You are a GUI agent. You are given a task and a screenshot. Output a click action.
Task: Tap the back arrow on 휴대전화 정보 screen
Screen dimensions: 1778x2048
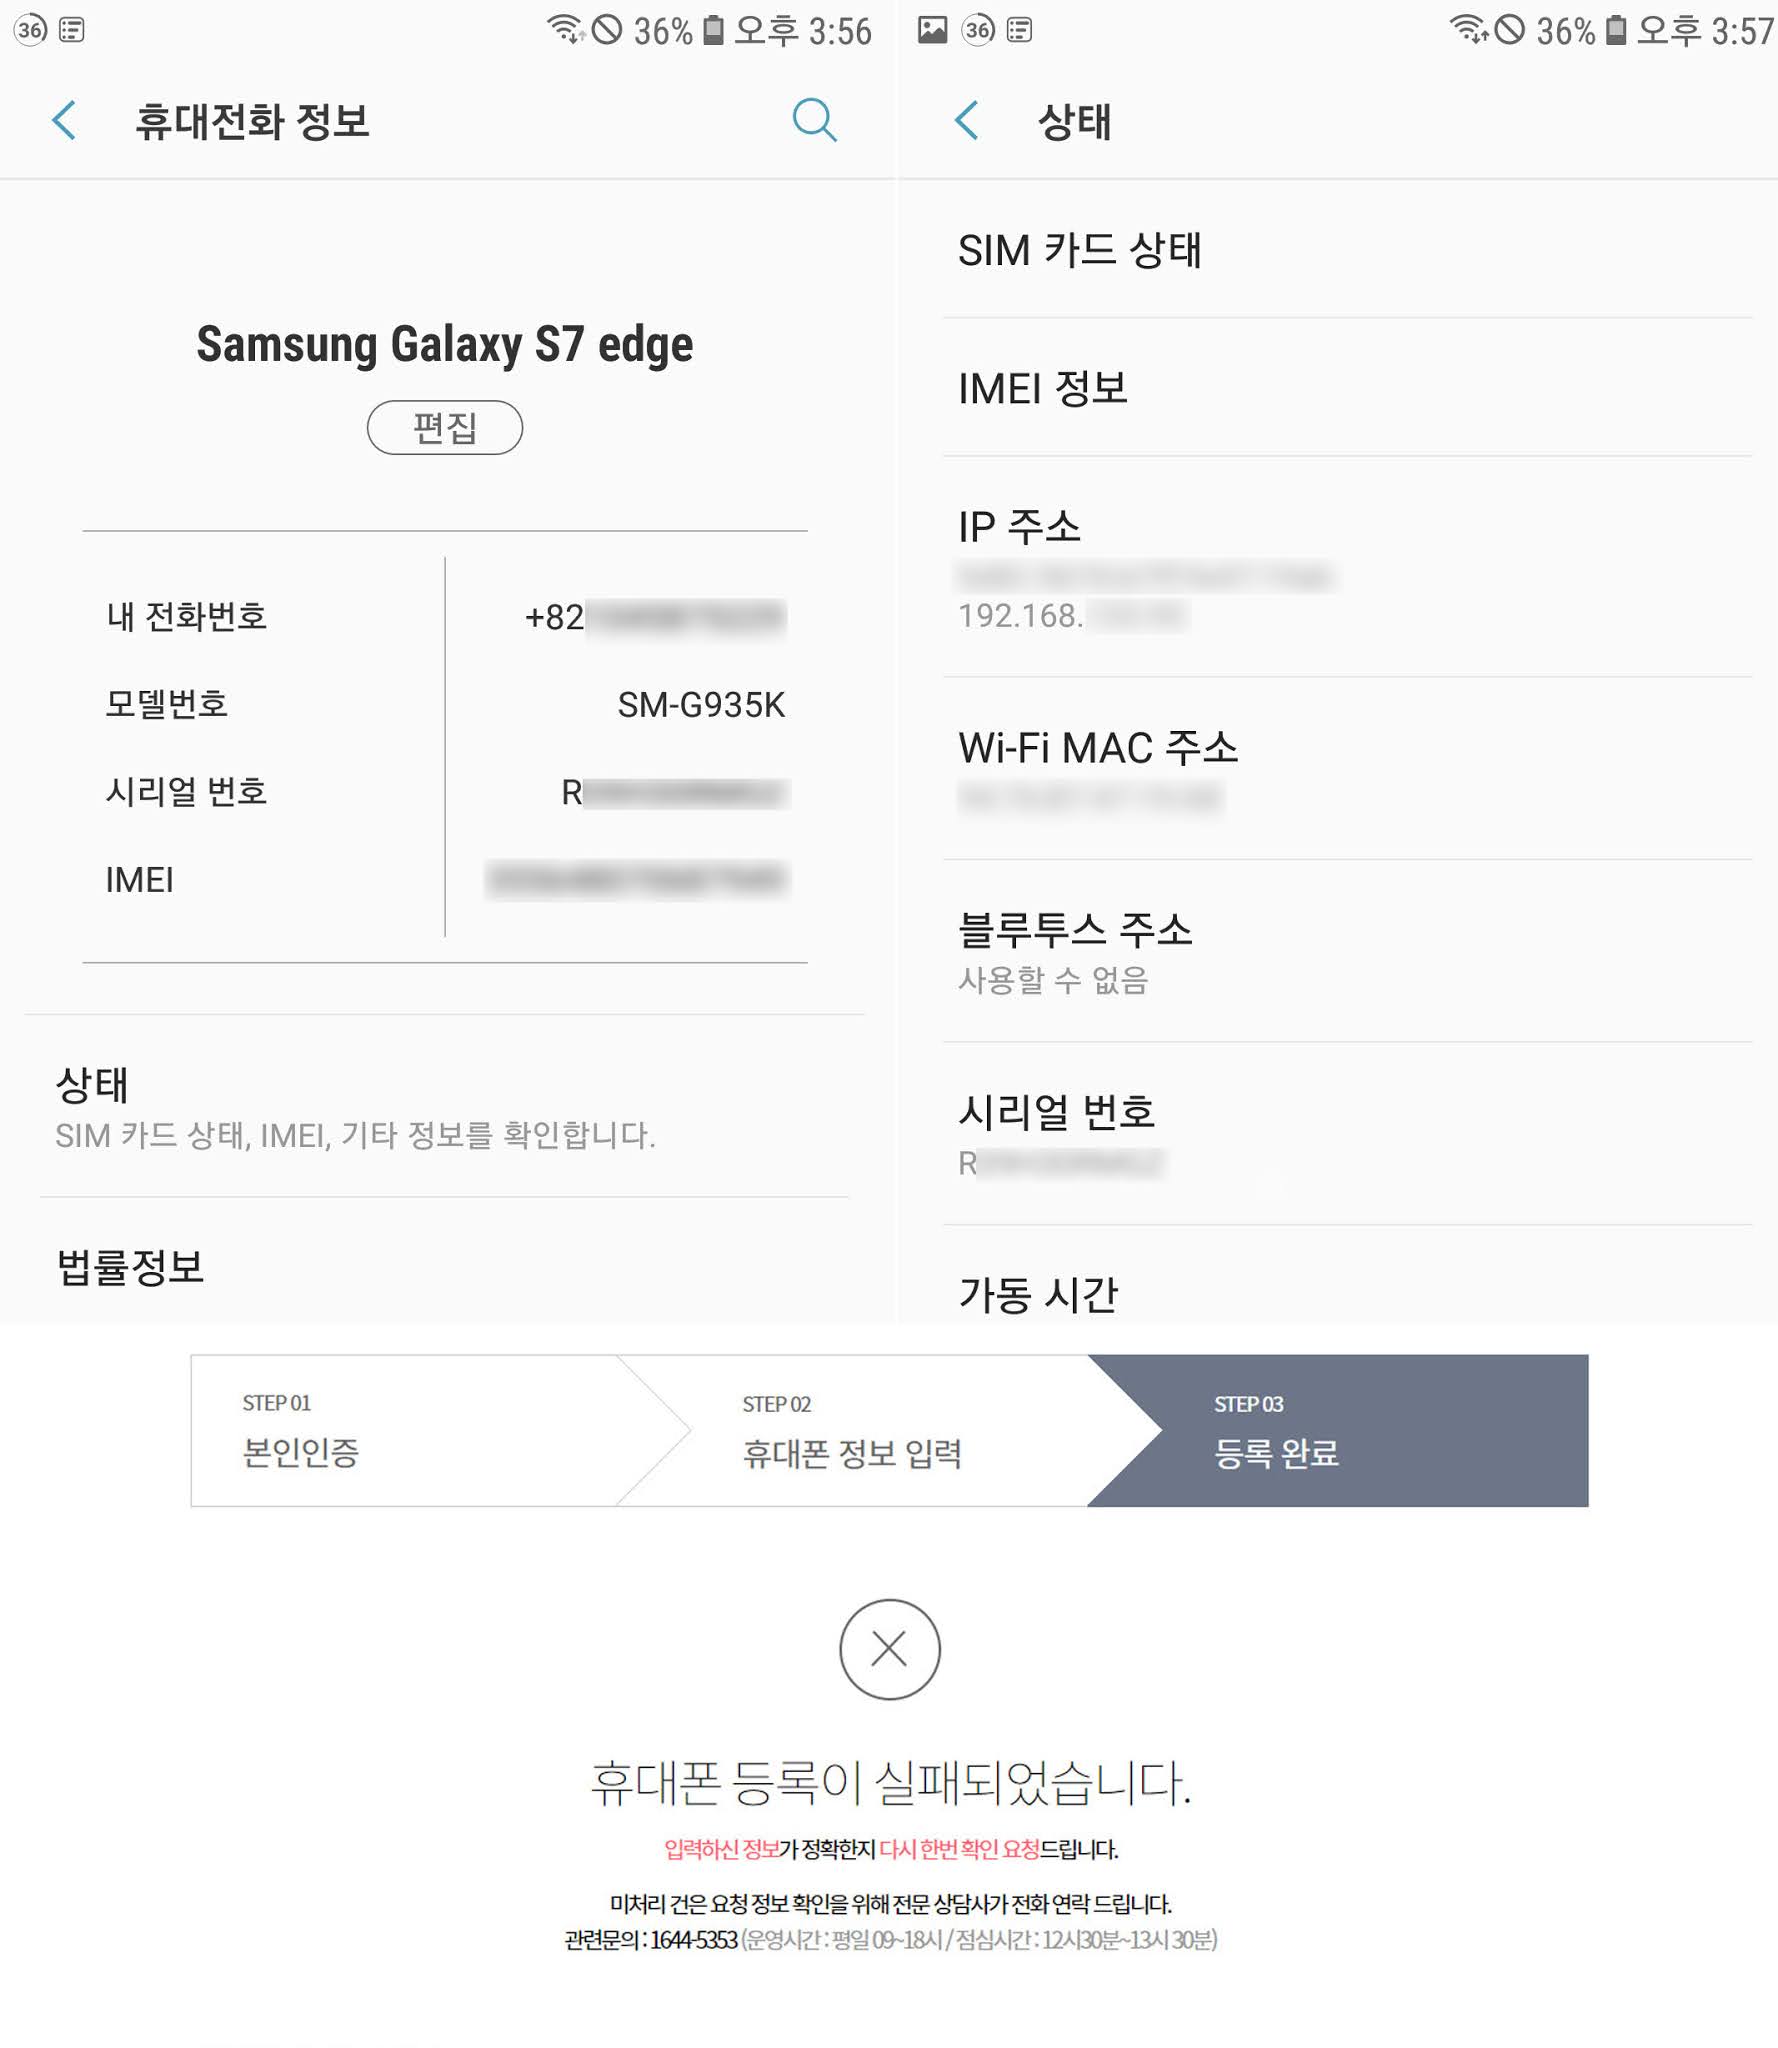(x=62, y=122)
